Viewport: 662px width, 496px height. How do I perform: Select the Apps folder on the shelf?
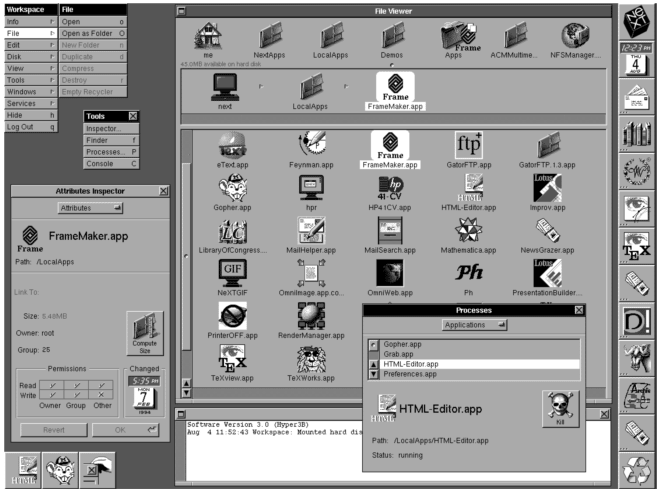[457, 37]
